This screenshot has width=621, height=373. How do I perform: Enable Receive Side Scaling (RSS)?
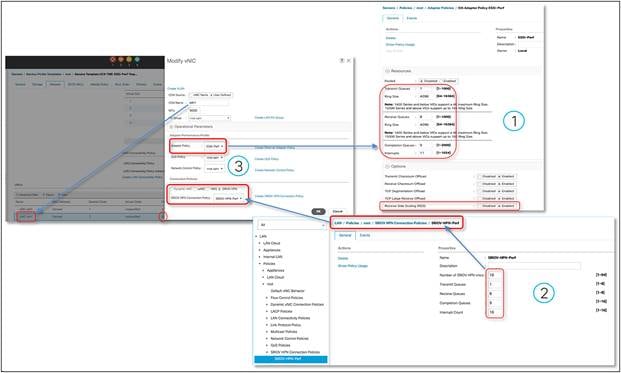[x=499, y=206]
